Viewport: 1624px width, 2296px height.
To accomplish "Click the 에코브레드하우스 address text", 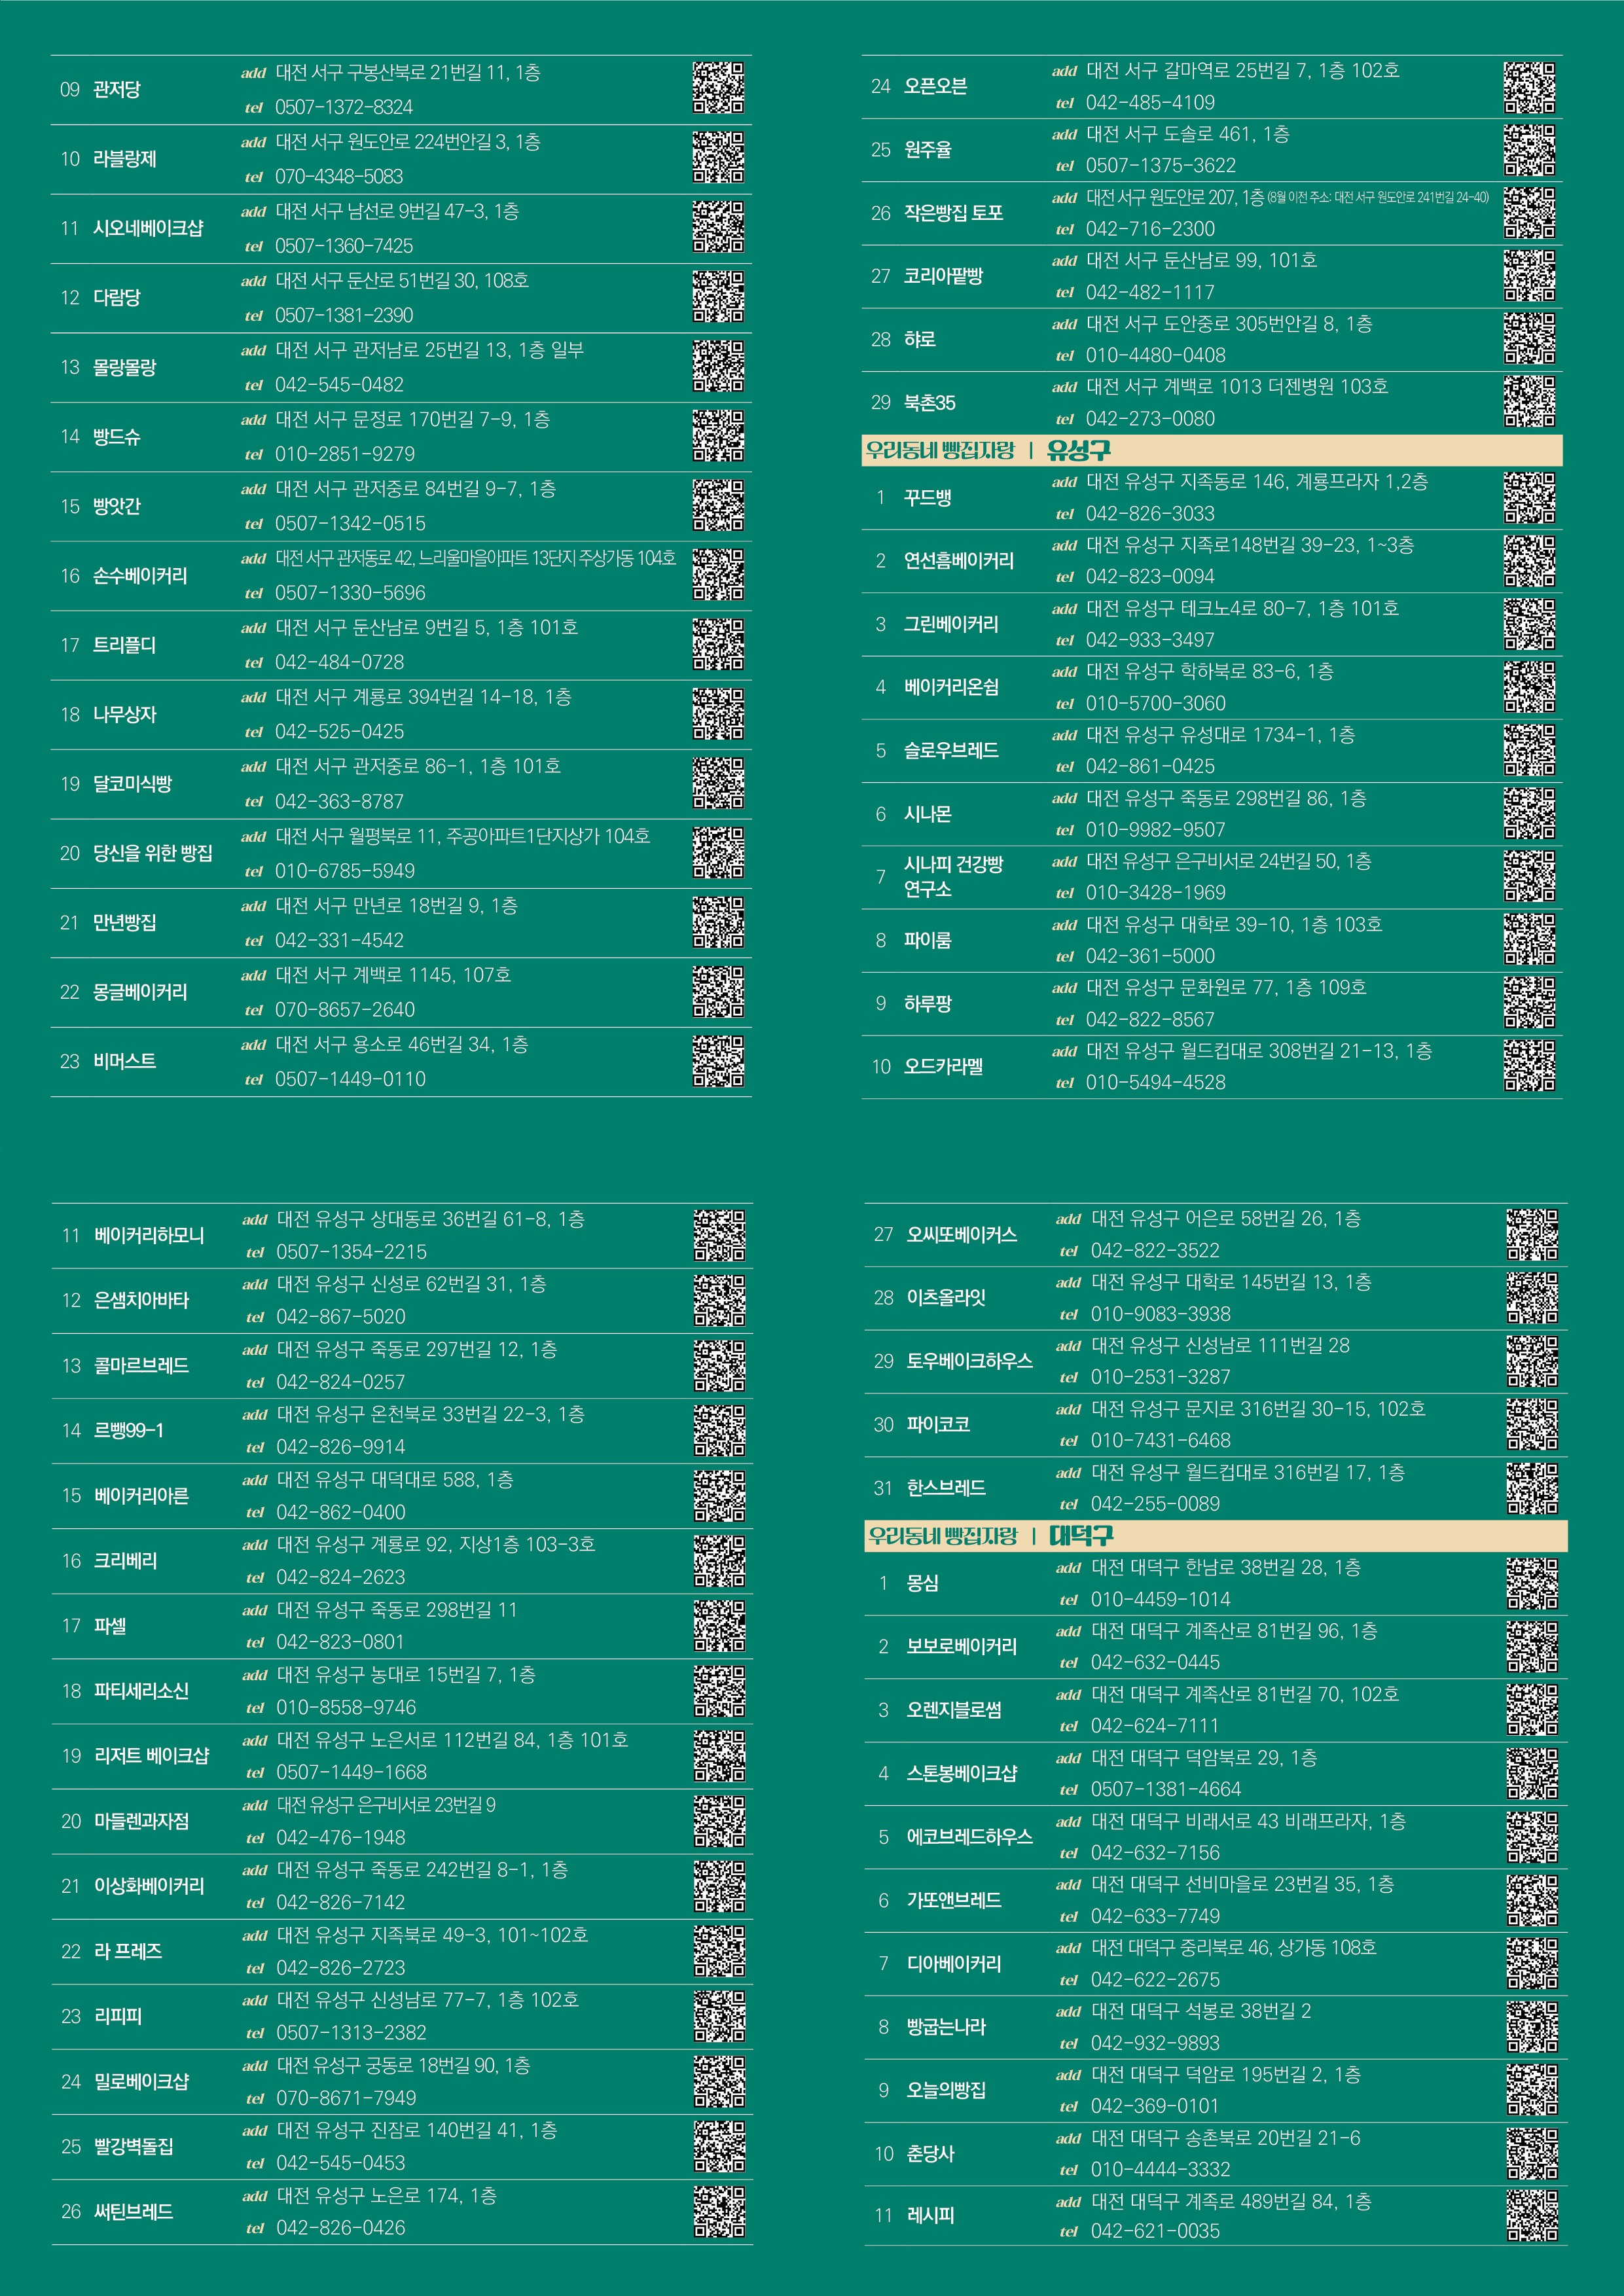I will [1248, 1822].
